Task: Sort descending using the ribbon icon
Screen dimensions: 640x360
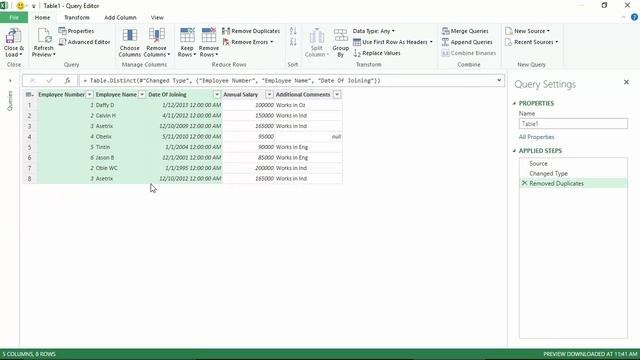Action: [293, 42]
